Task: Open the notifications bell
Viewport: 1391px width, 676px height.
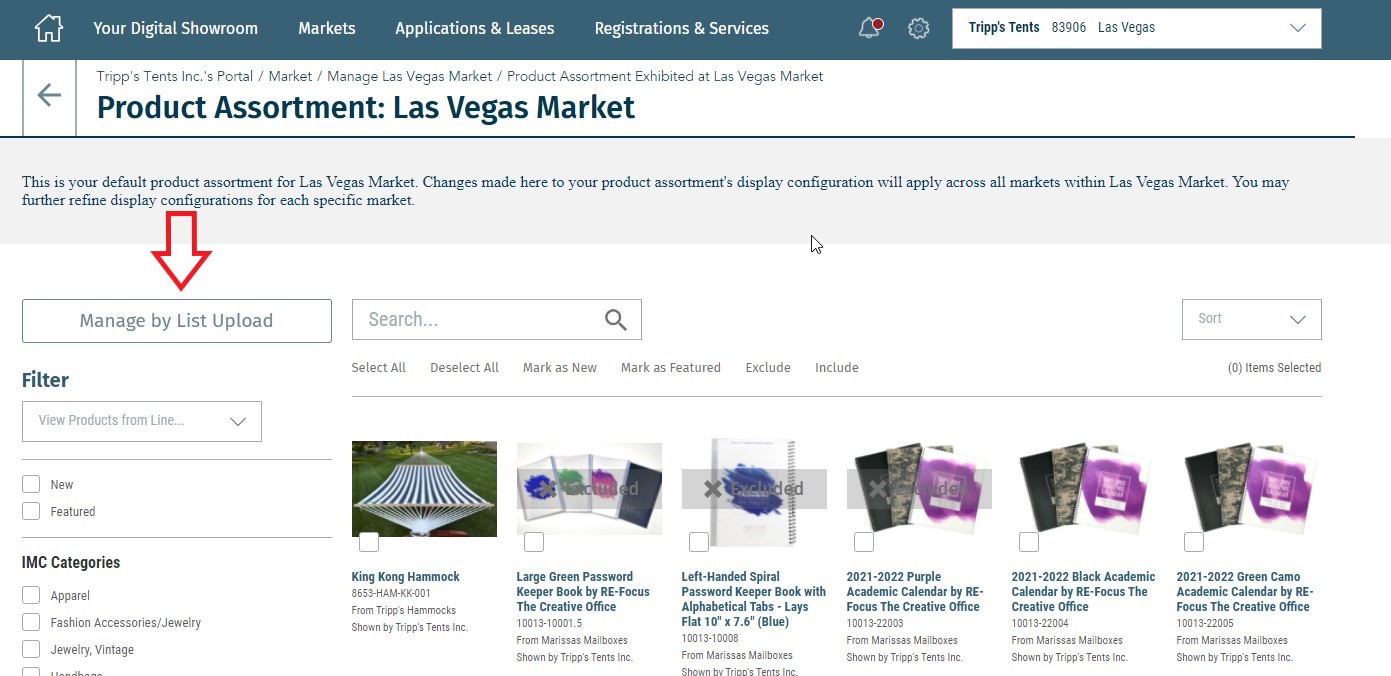Action: (870, 28)
